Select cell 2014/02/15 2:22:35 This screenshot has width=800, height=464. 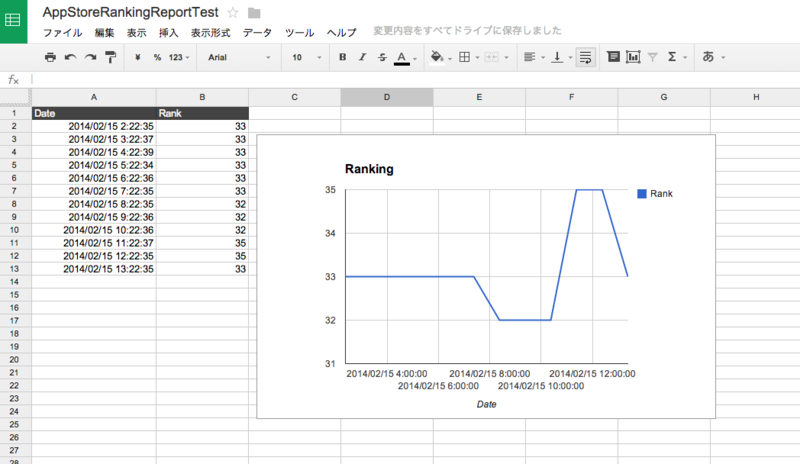coord(94,126)
